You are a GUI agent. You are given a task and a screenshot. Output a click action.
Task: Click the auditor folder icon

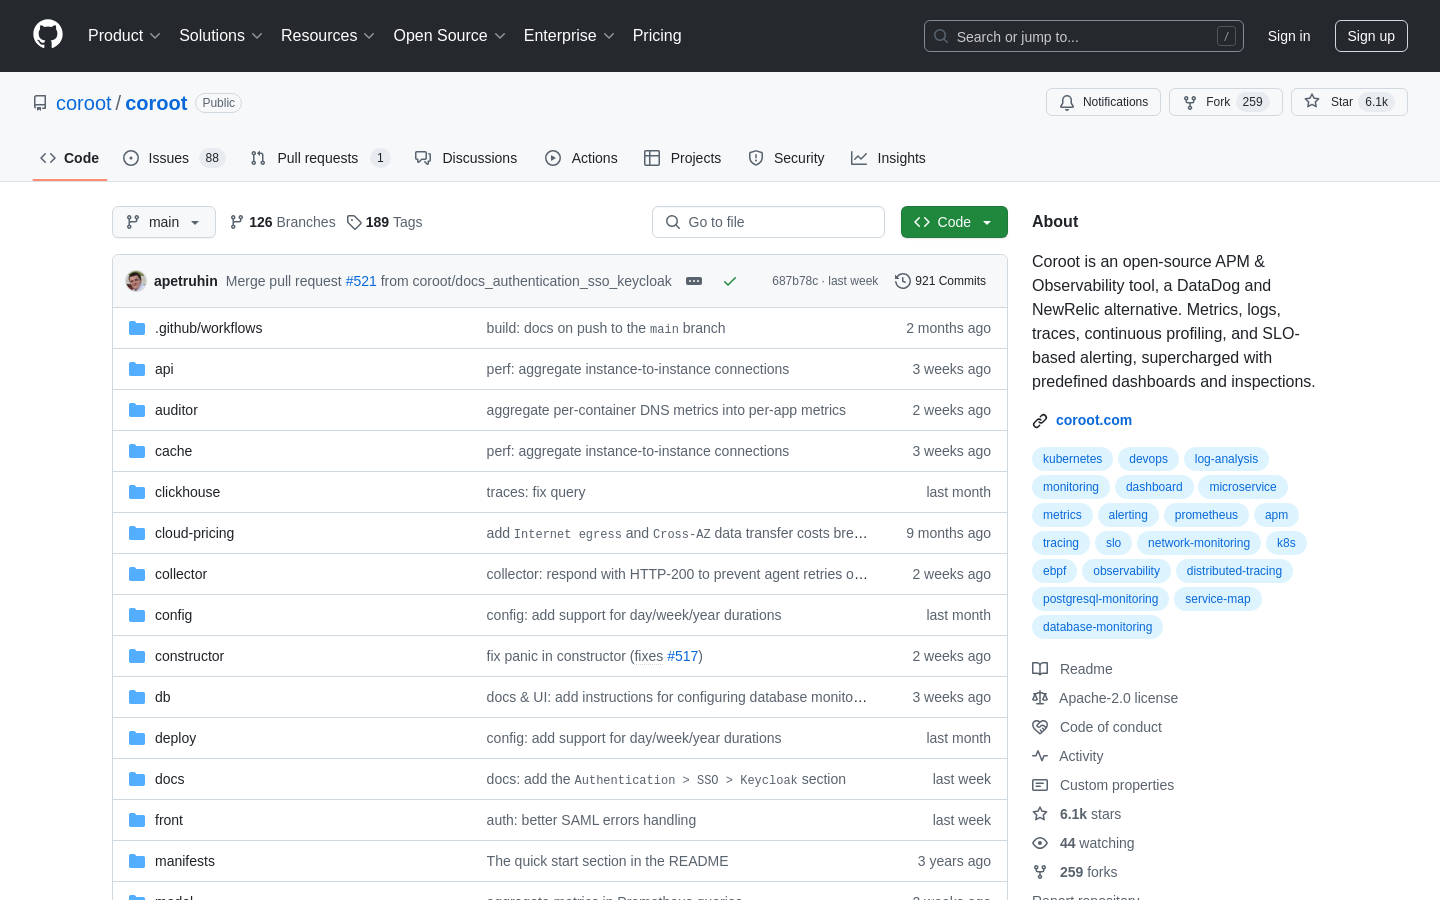point(137,410)
